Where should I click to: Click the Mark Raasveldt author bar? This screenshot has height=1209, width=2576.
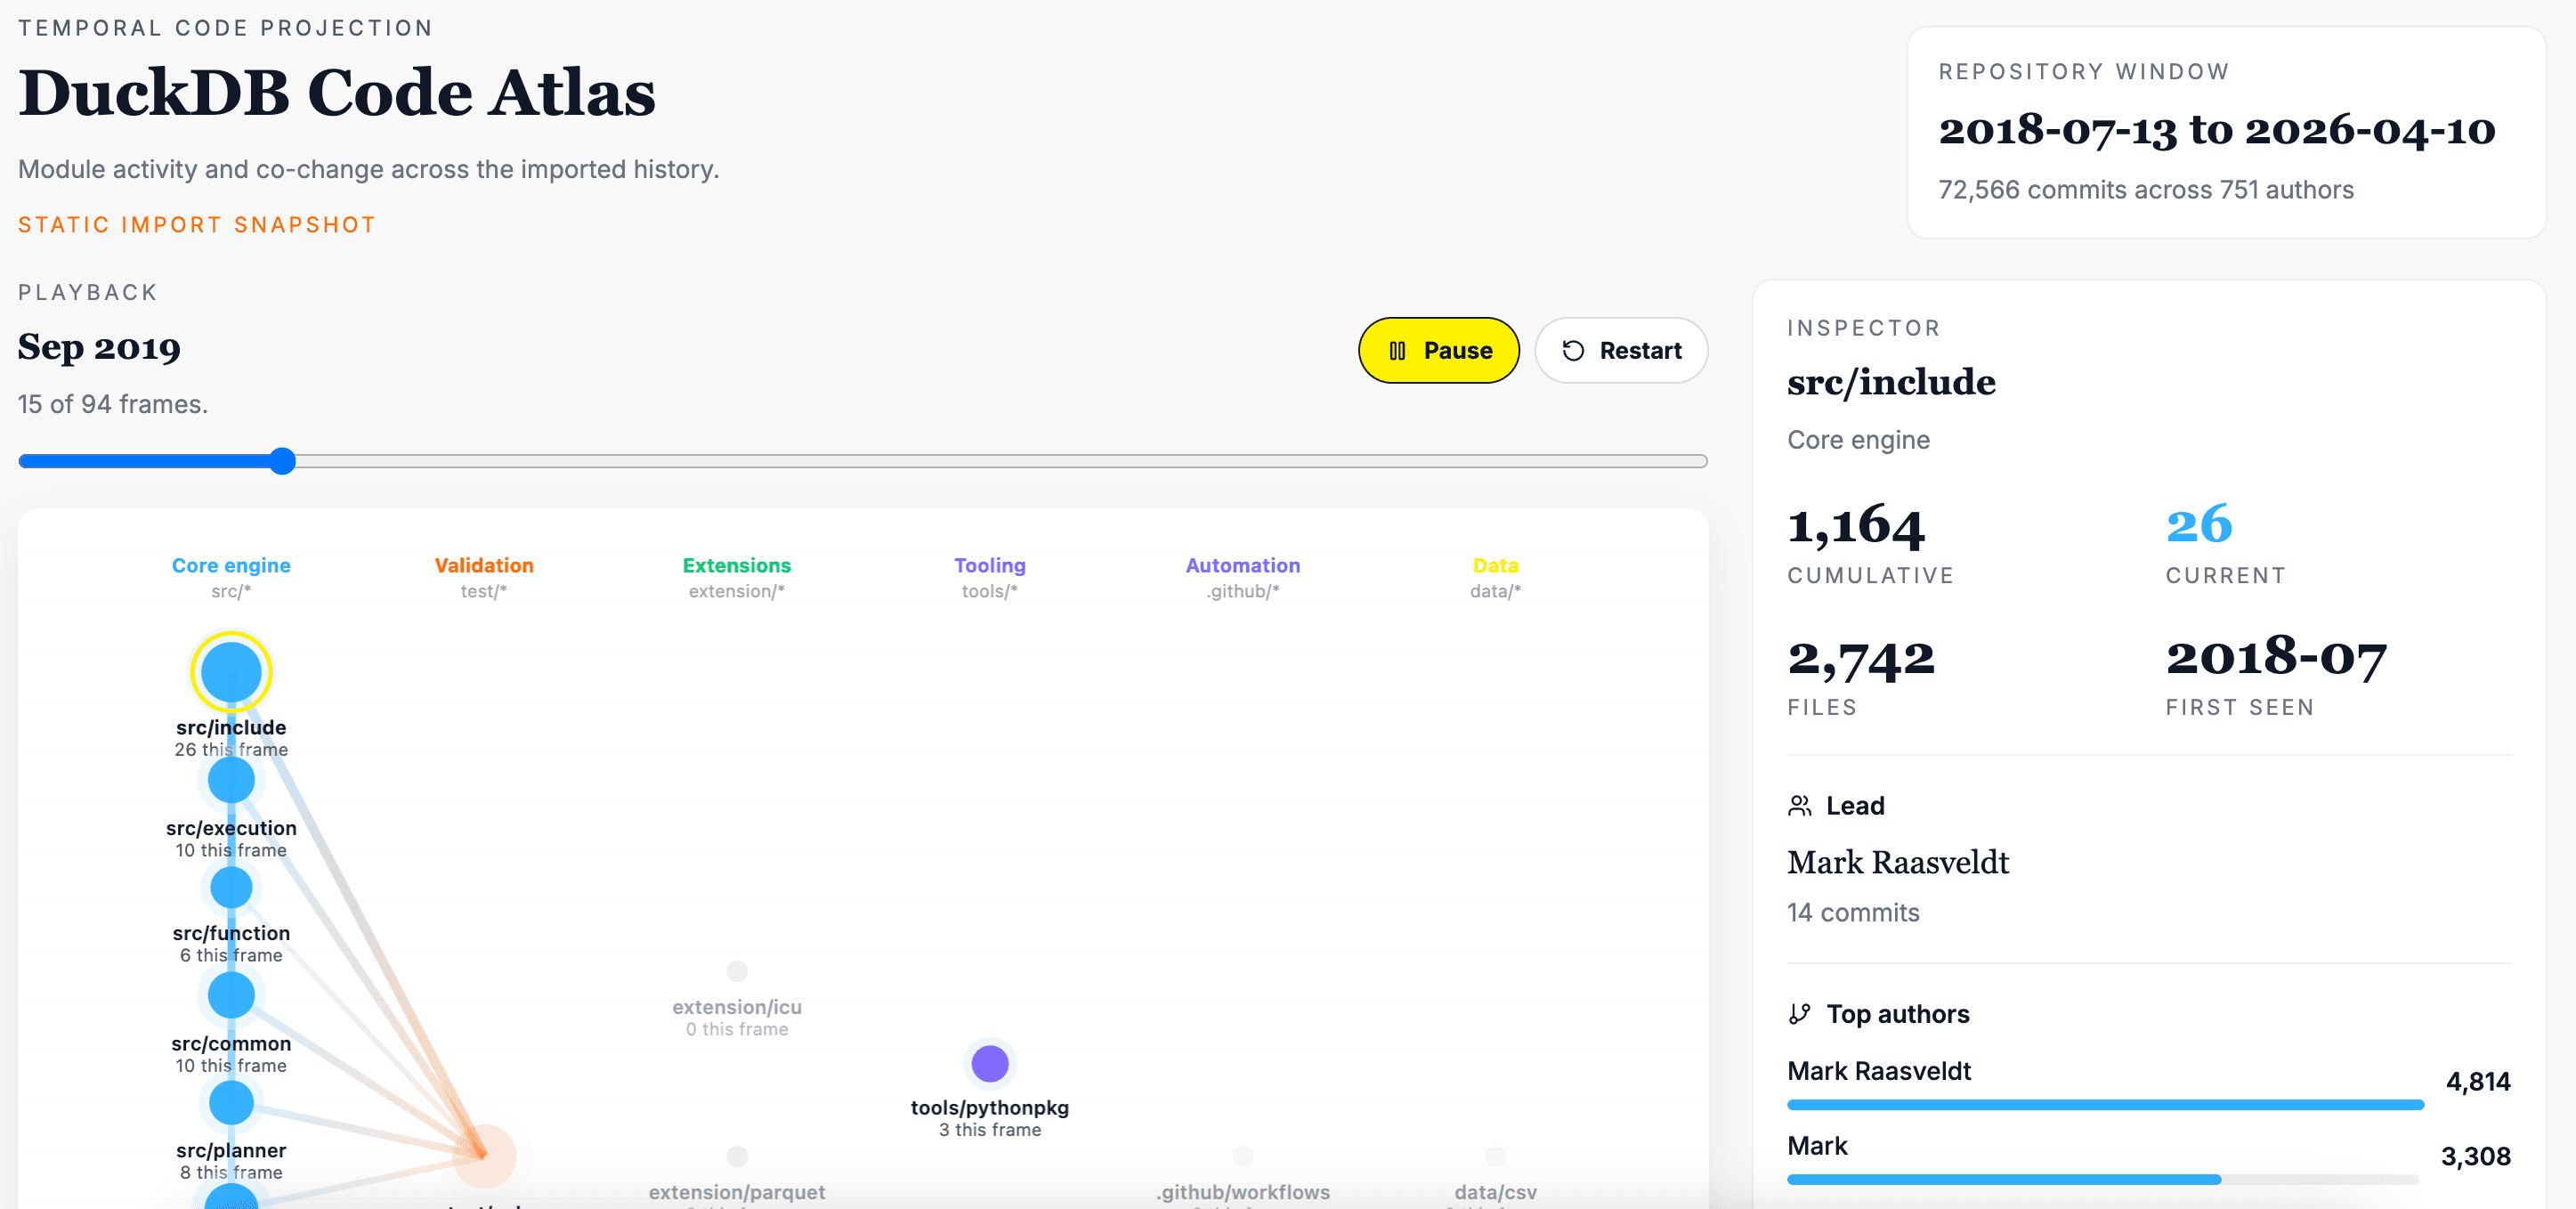coord(2105,1105)
